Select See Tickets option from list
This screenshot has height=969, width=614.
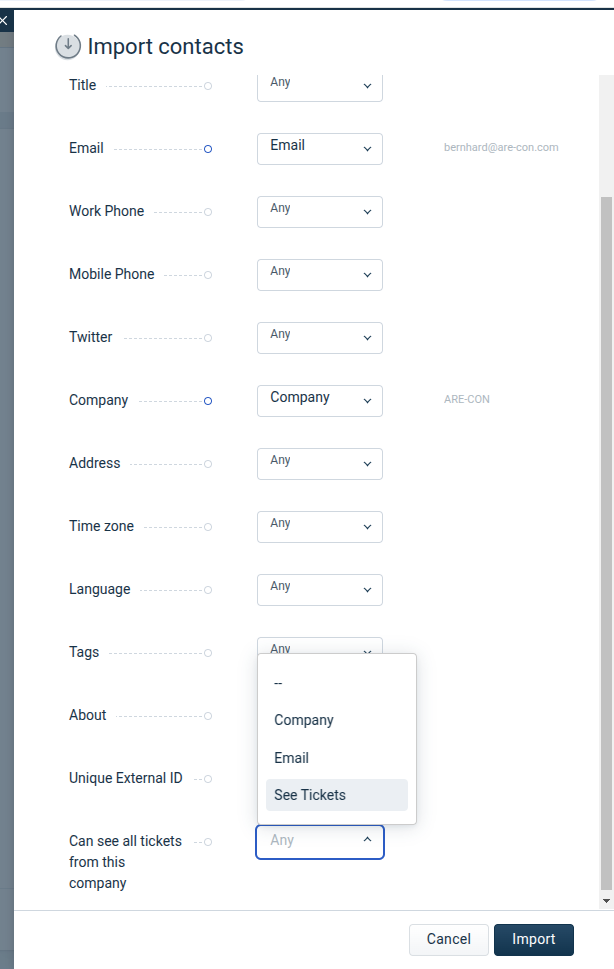coord(337,795)
